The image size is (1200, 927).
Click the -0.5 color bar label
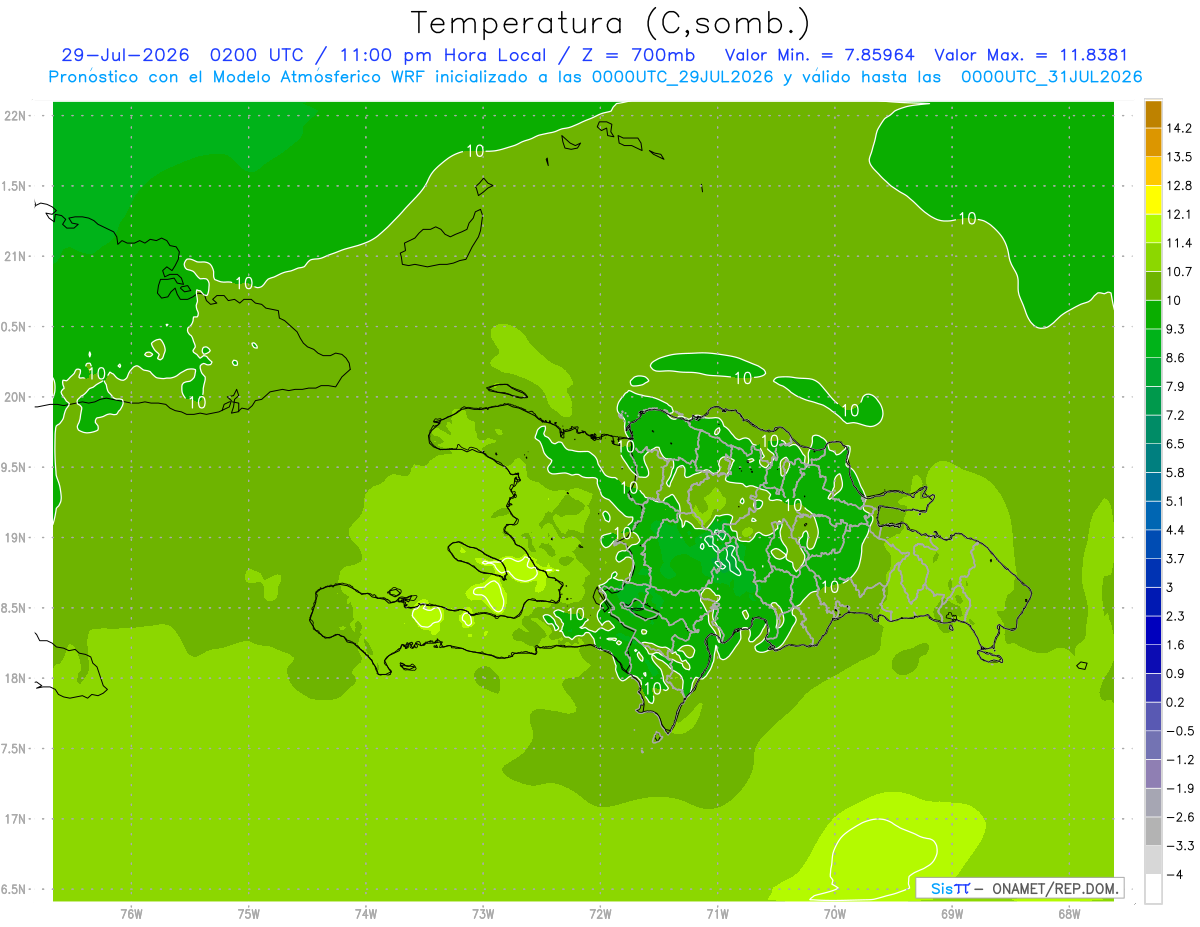[x=1179, y=731]
